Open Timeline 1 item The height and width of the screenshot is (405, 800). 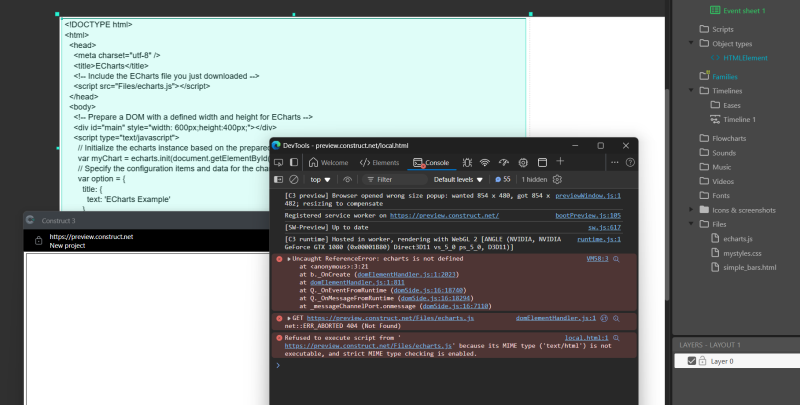tap(733, 119)
